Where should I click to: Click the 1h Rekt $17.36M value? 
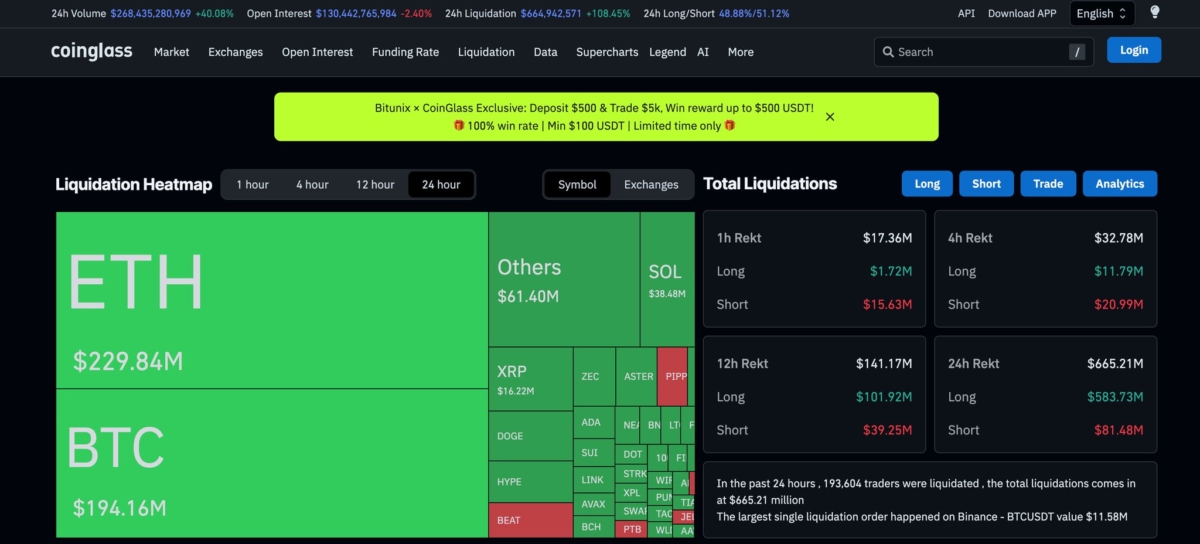coord(887,238)
